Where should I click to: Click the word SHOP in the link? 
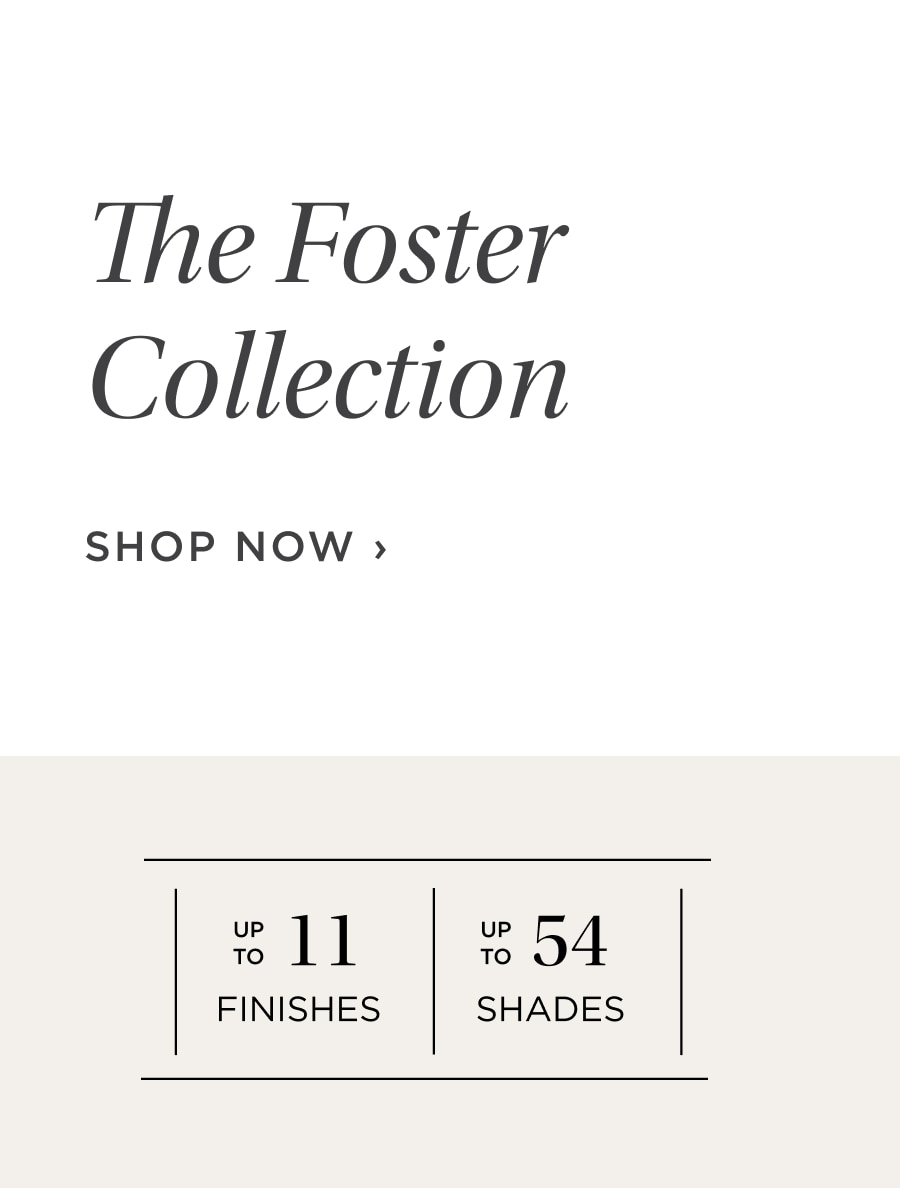(x=150, y=546)
